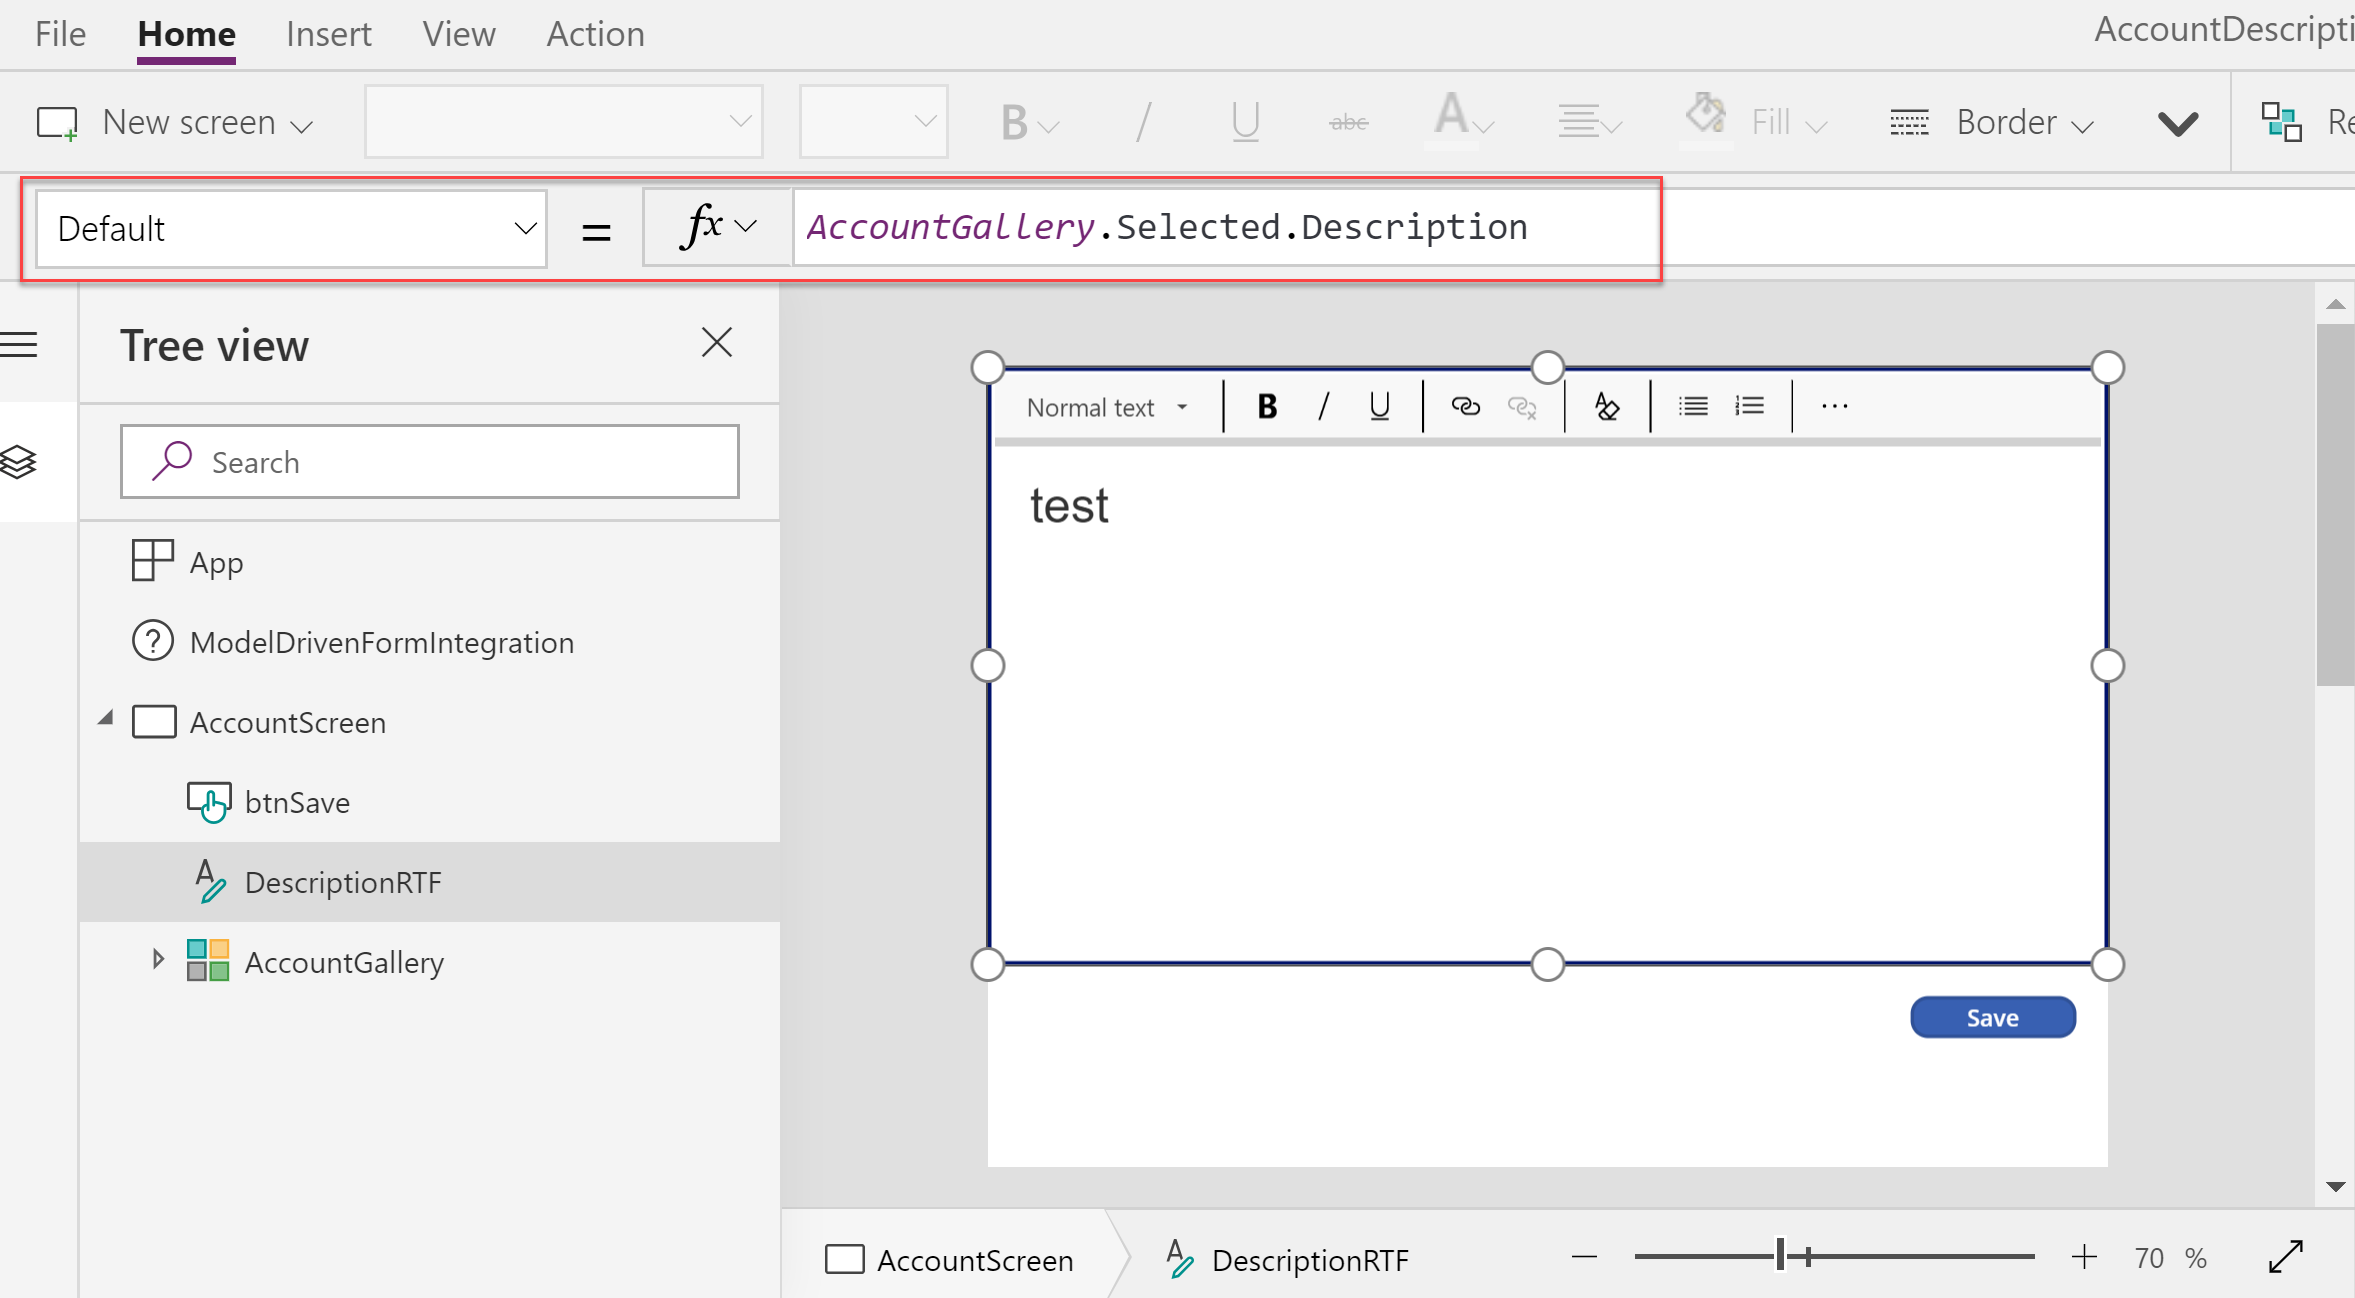Click the rich text editor more options ellipsis
Screen dimensions: 2355x1298
(1834, 406)
